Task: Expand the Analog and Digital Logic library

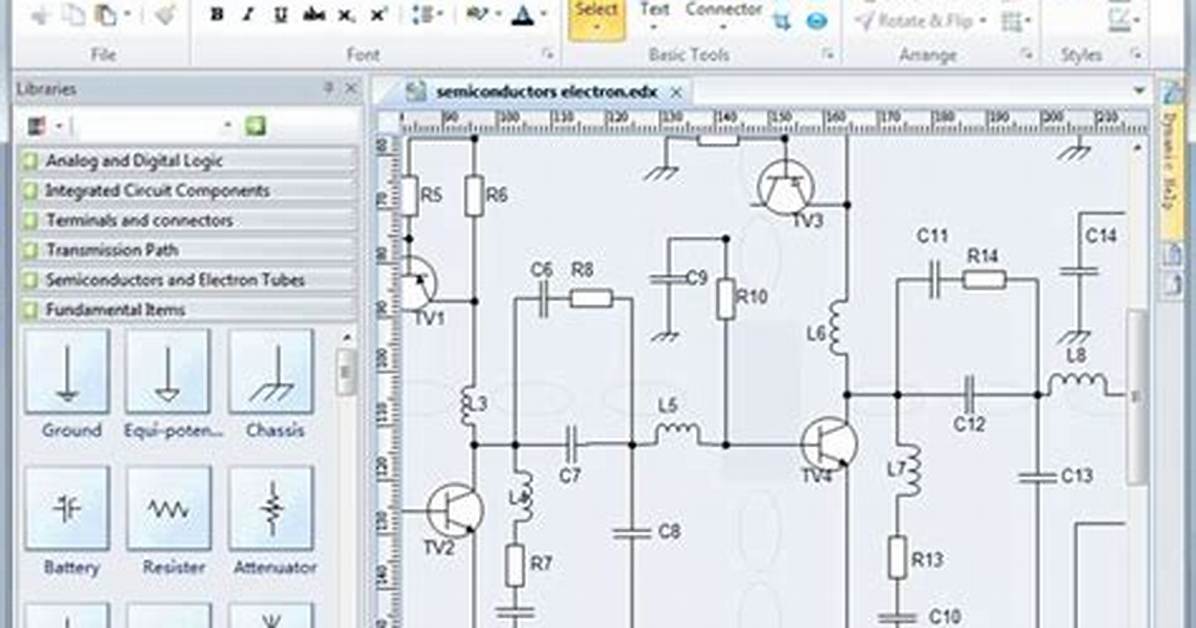Action: coord(188,161)
